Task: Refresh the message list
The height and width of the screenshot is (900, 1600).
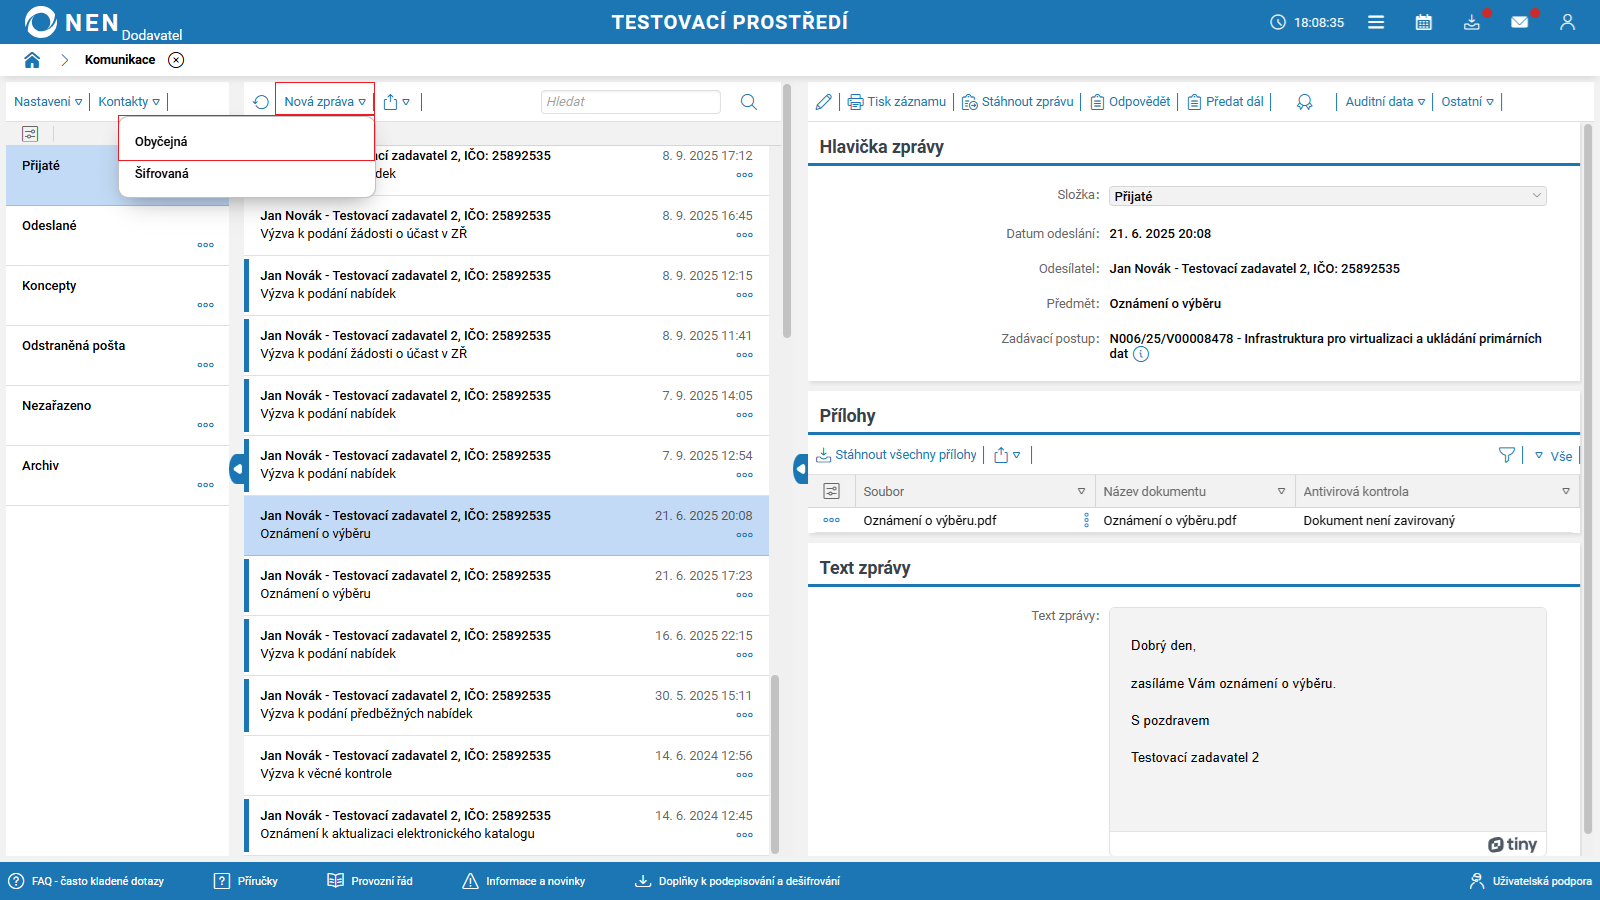Action: (x=261, y=102)
